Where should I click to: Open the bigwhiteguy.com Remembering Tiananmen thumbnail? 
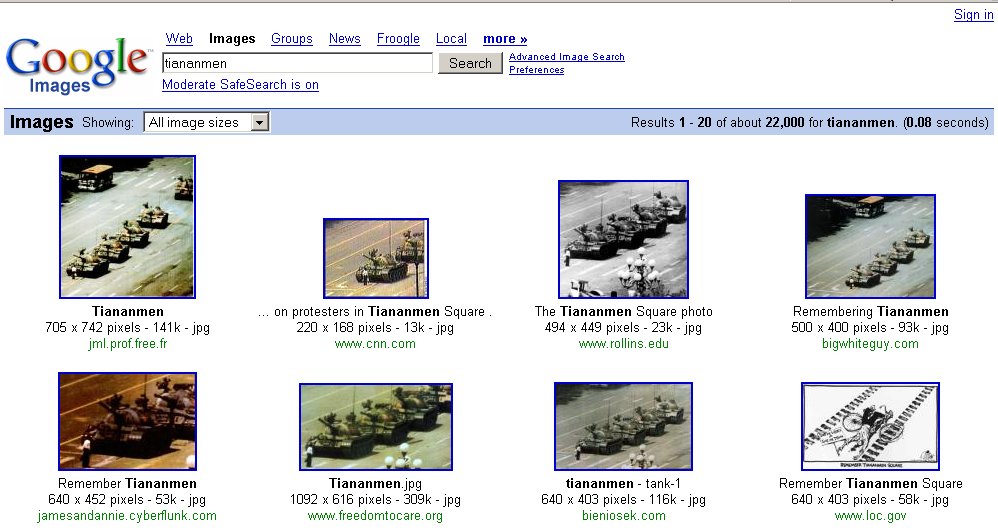pyautogui.click(x=870, y=246)
